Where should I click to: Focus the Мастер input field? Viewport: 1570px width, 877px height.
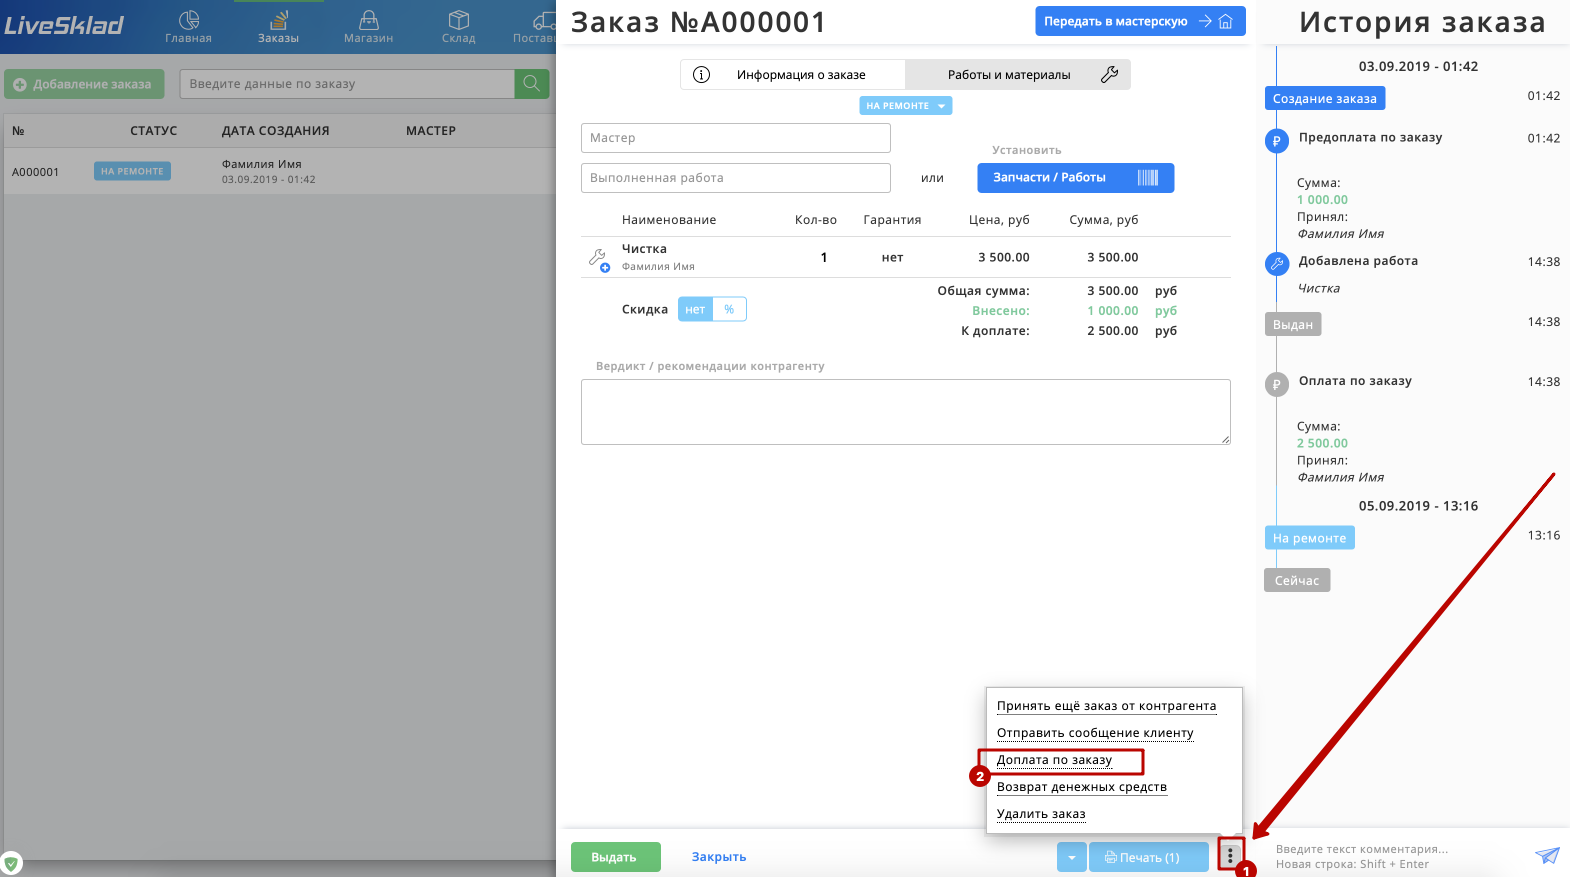click(x=736, y=138)
